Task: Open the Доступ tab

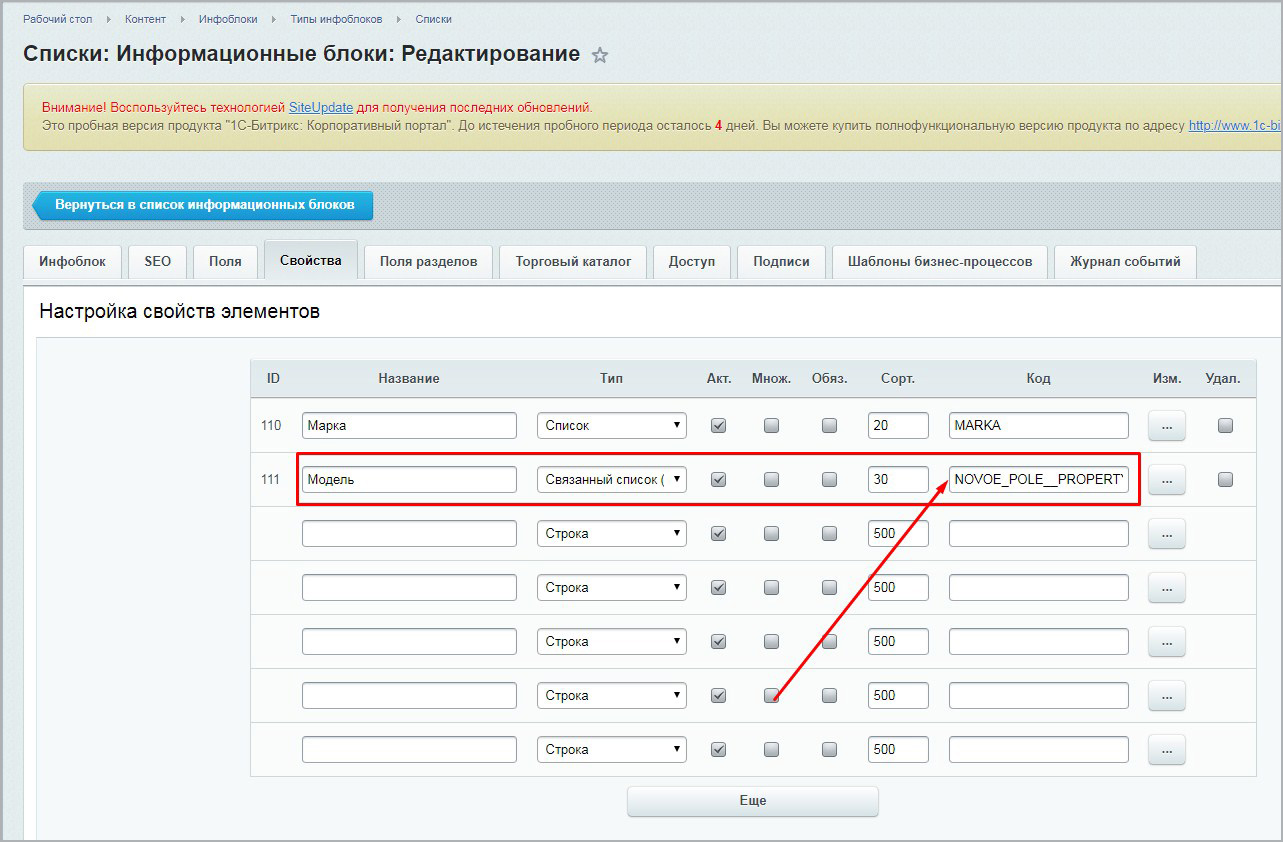Action: (x=692, y=262)
